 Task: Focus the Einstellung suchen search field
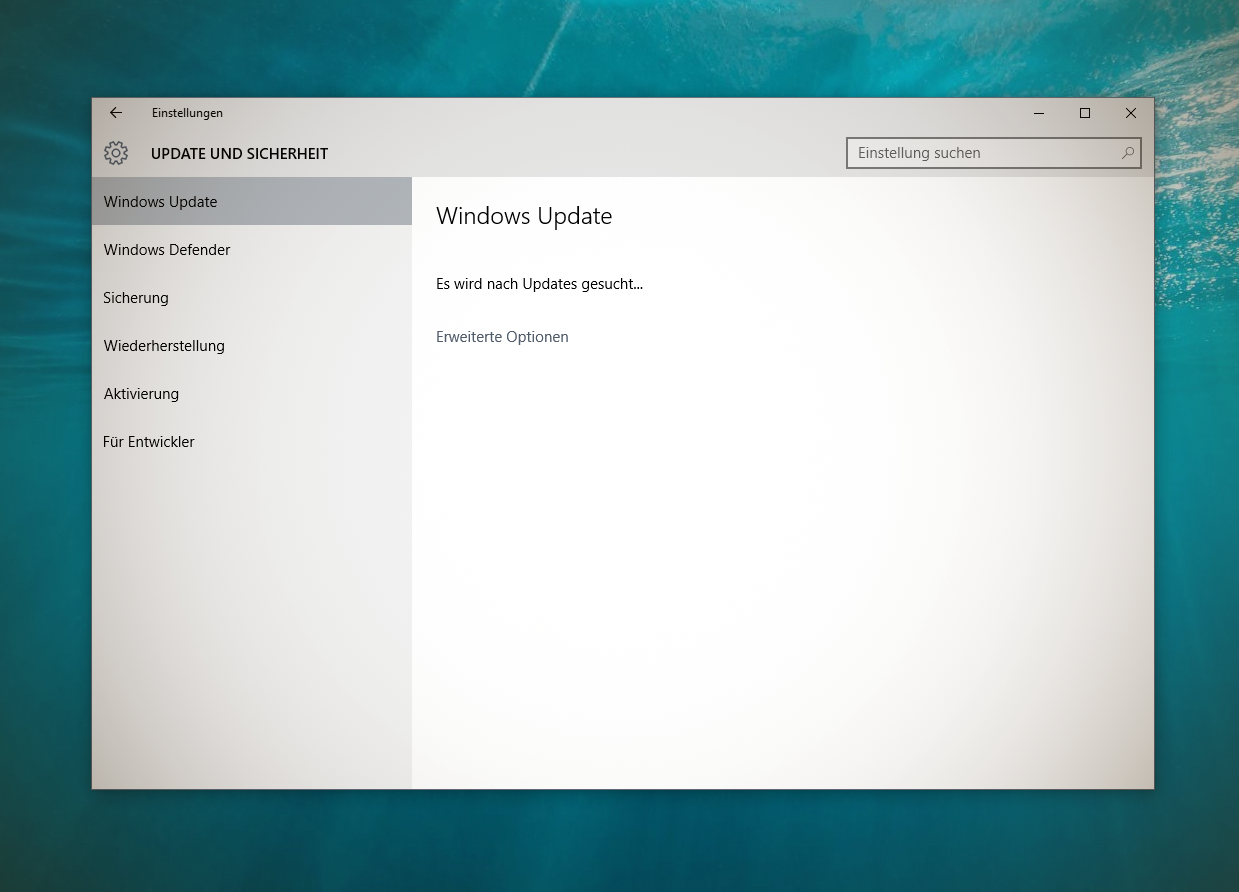[993, 153]
